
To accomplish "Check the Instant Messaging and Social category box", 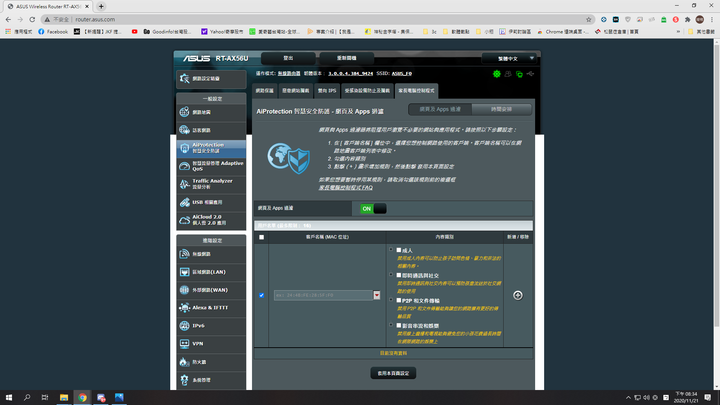I will tap(399, 275).
